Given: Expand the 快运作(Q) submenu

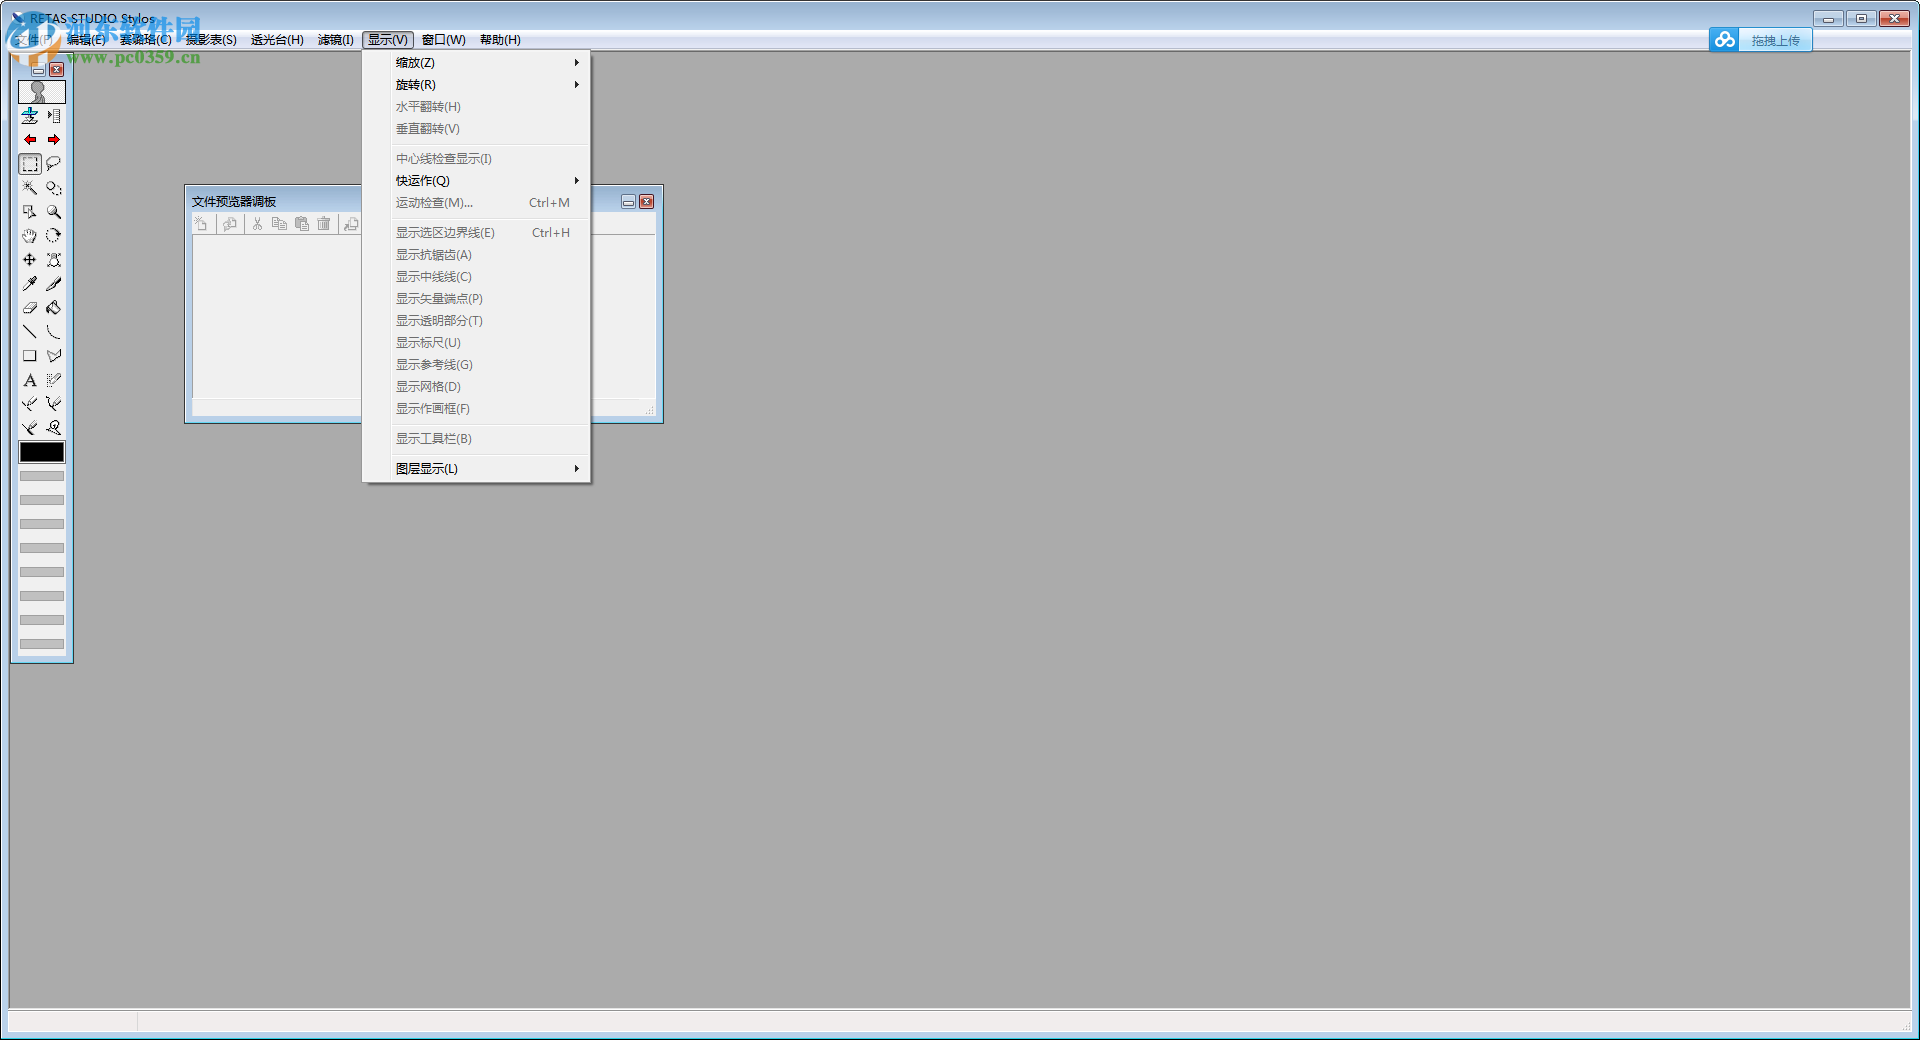Looking at the screenshot, I should [x=477, y=181].
